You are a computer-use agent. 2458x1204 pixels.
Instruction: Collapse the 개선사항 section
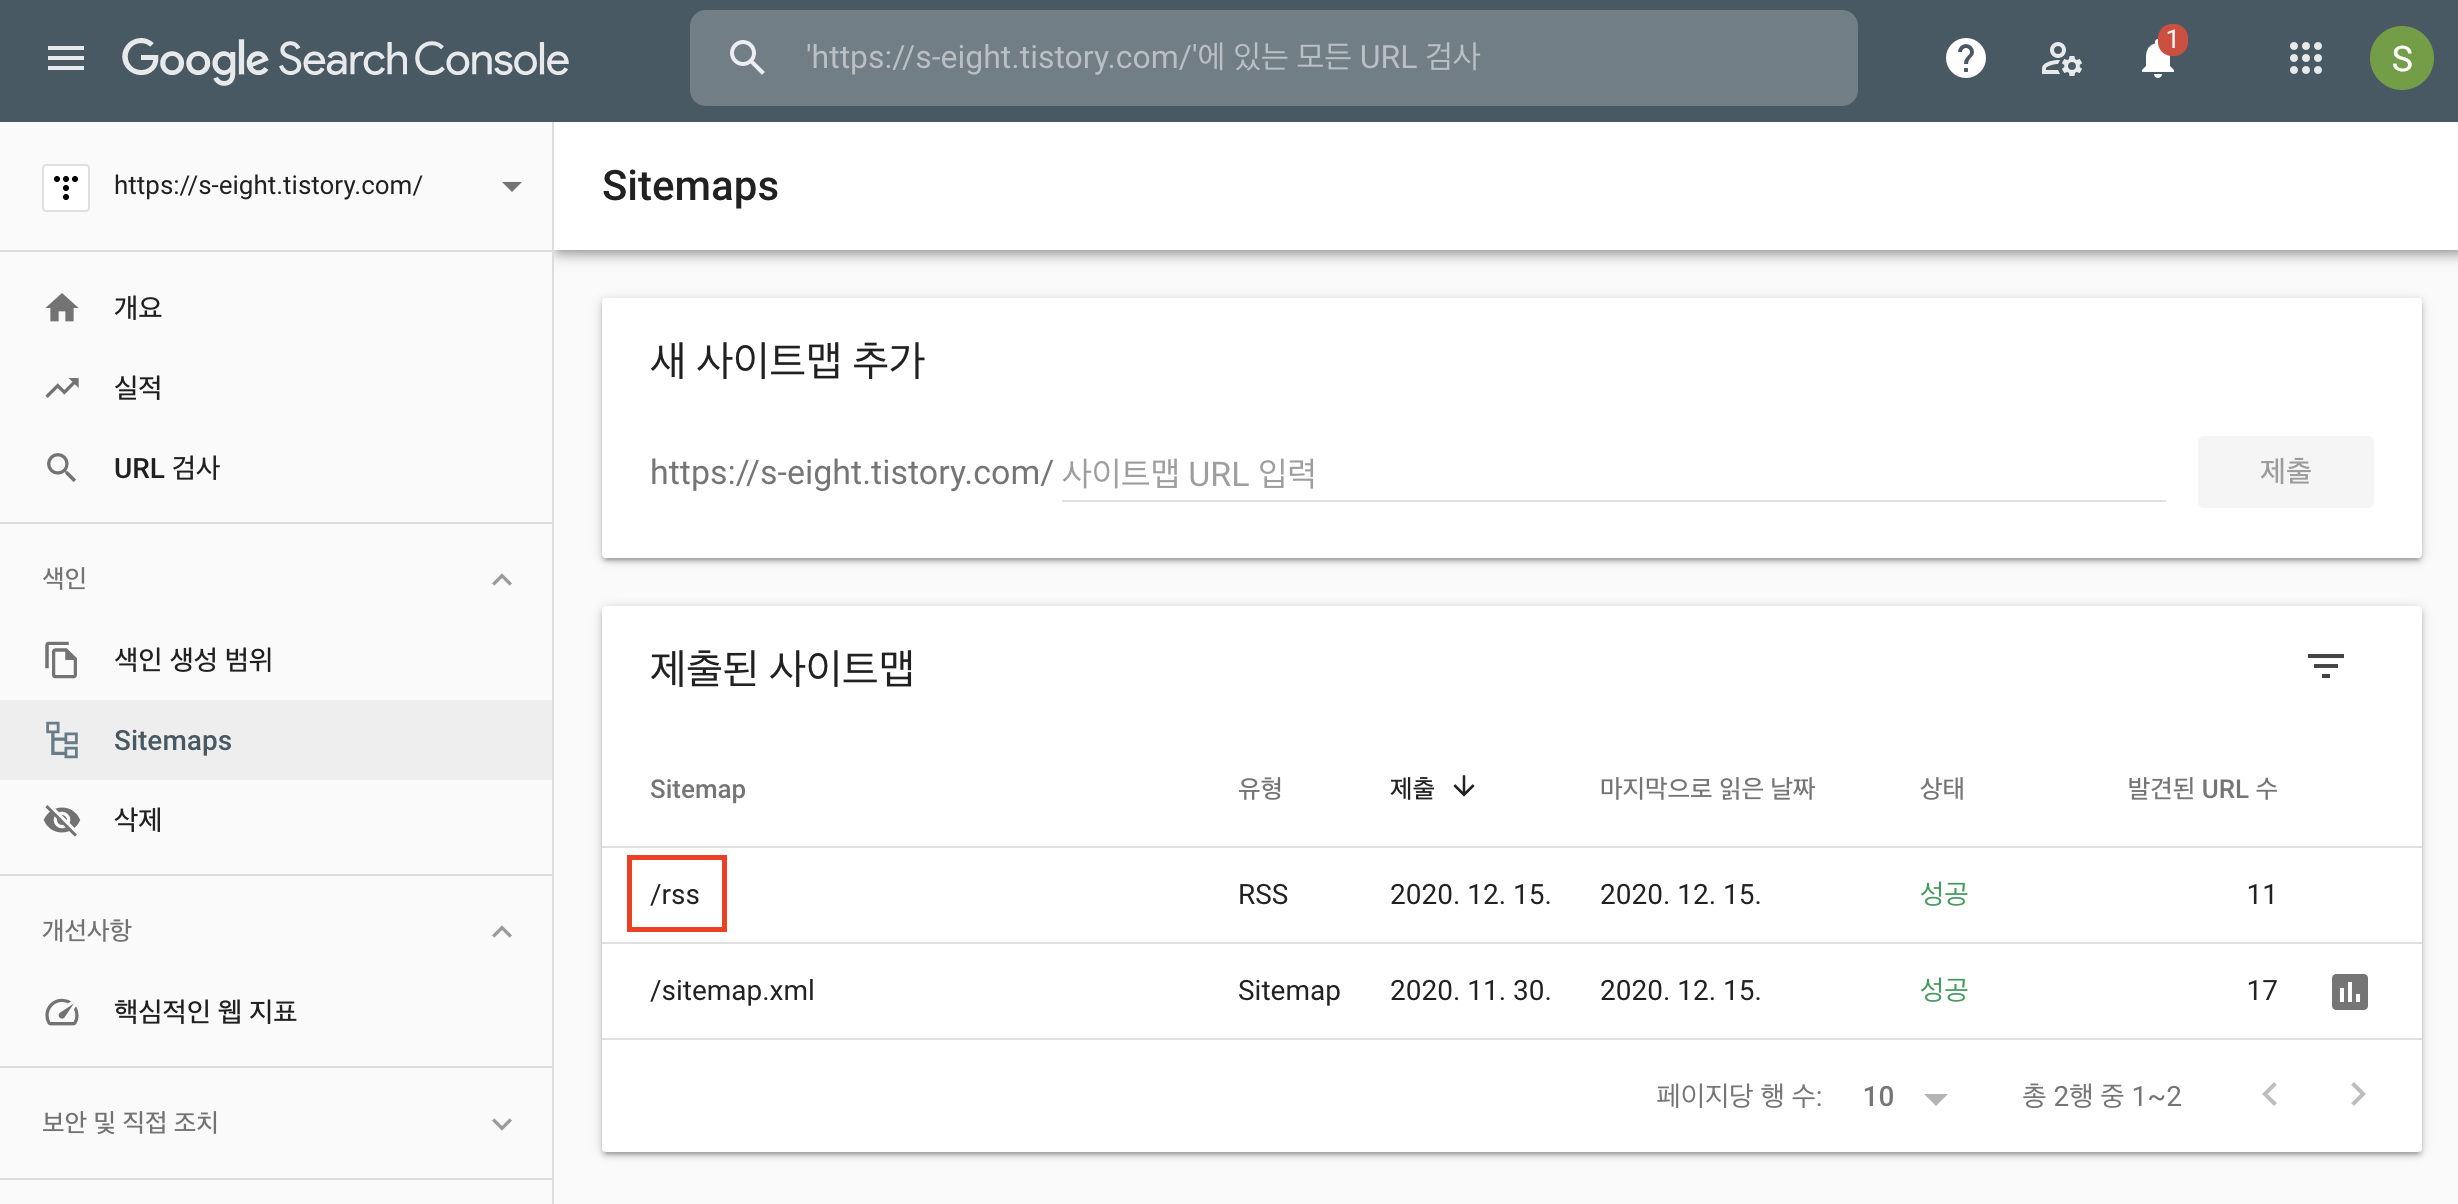pyautogui.click(x=502, y=931)
